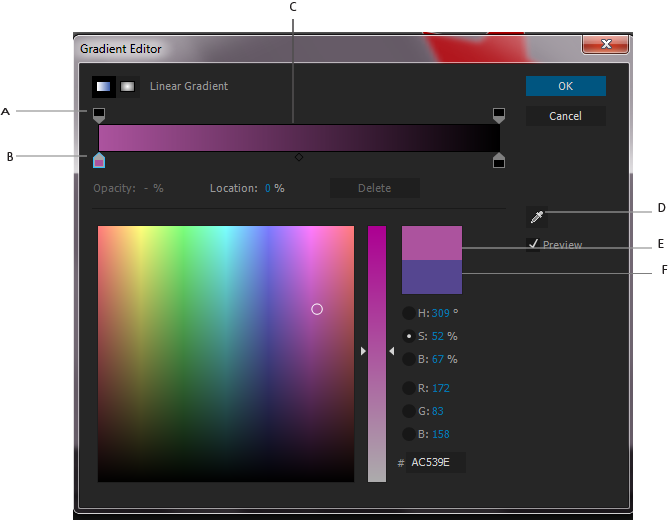Select the R red radio button
Viewport: 668px width, 520px height.
(x=409, y=388)
